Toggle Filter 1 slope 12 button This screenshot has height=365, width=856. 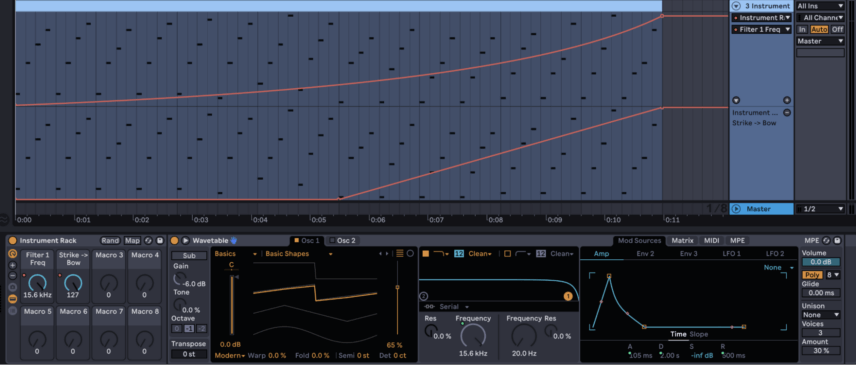(x=459, y=254)
